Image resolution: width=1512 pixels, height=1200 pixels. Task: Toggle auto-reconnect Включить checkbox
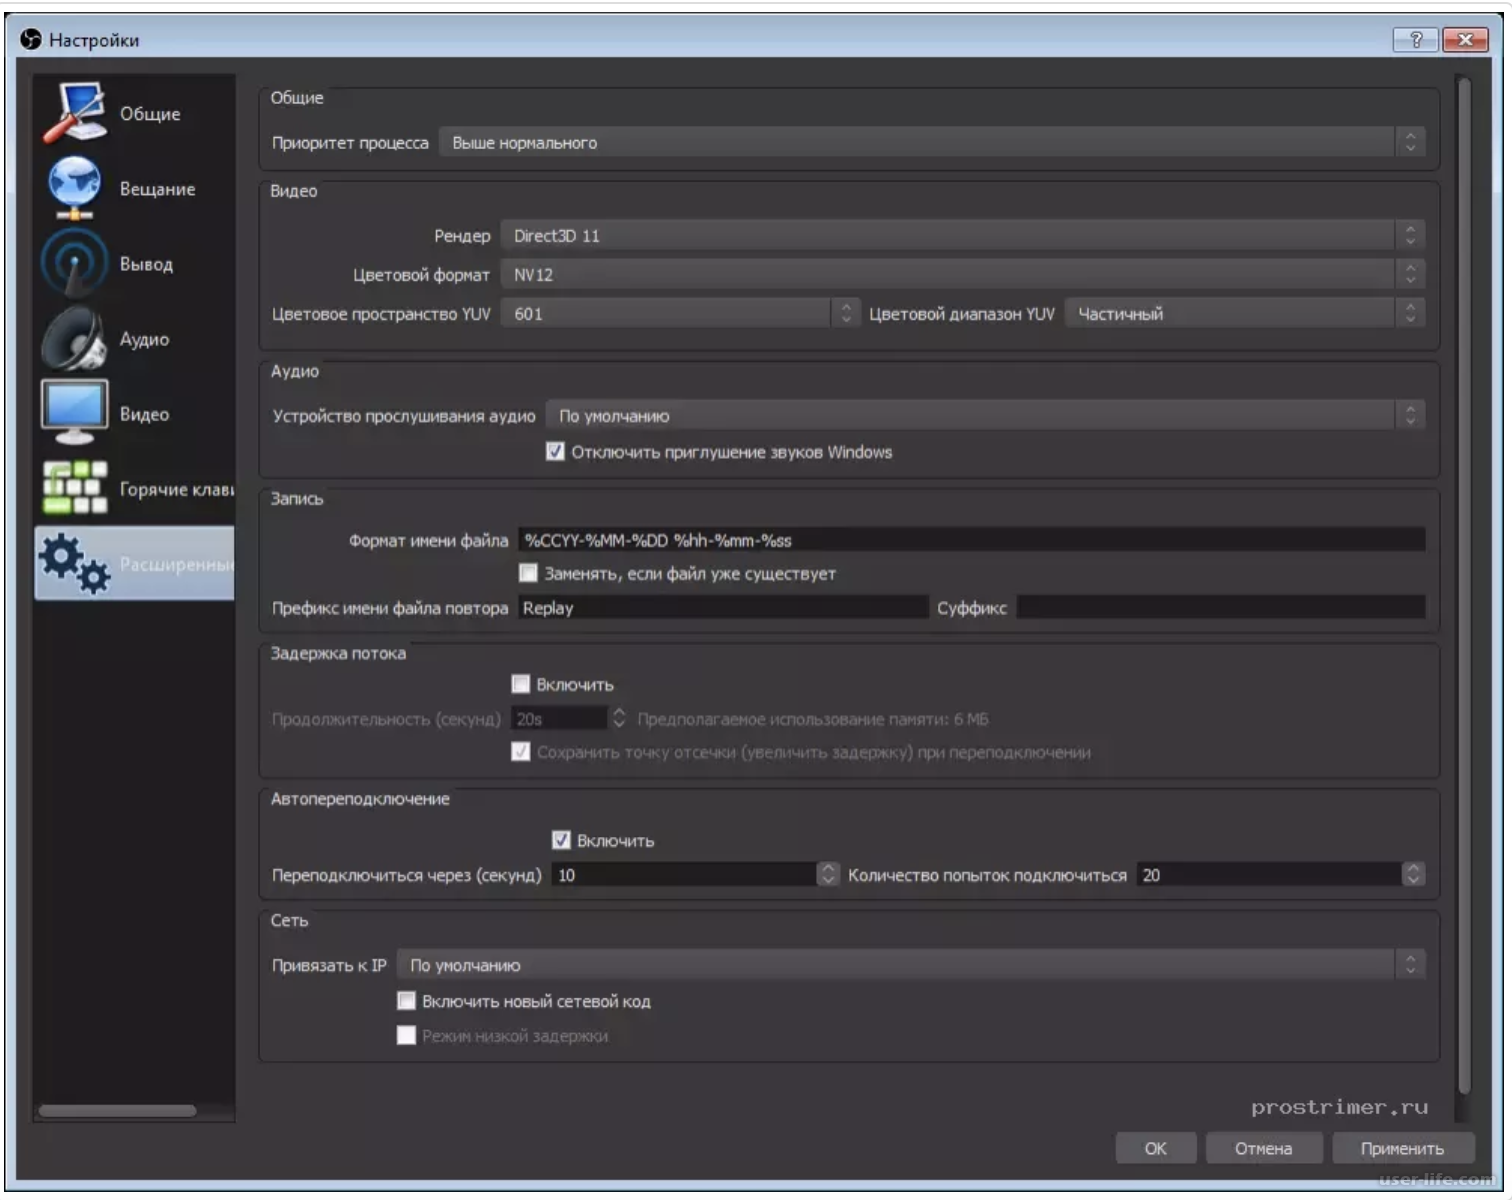(x=561, y=840)
